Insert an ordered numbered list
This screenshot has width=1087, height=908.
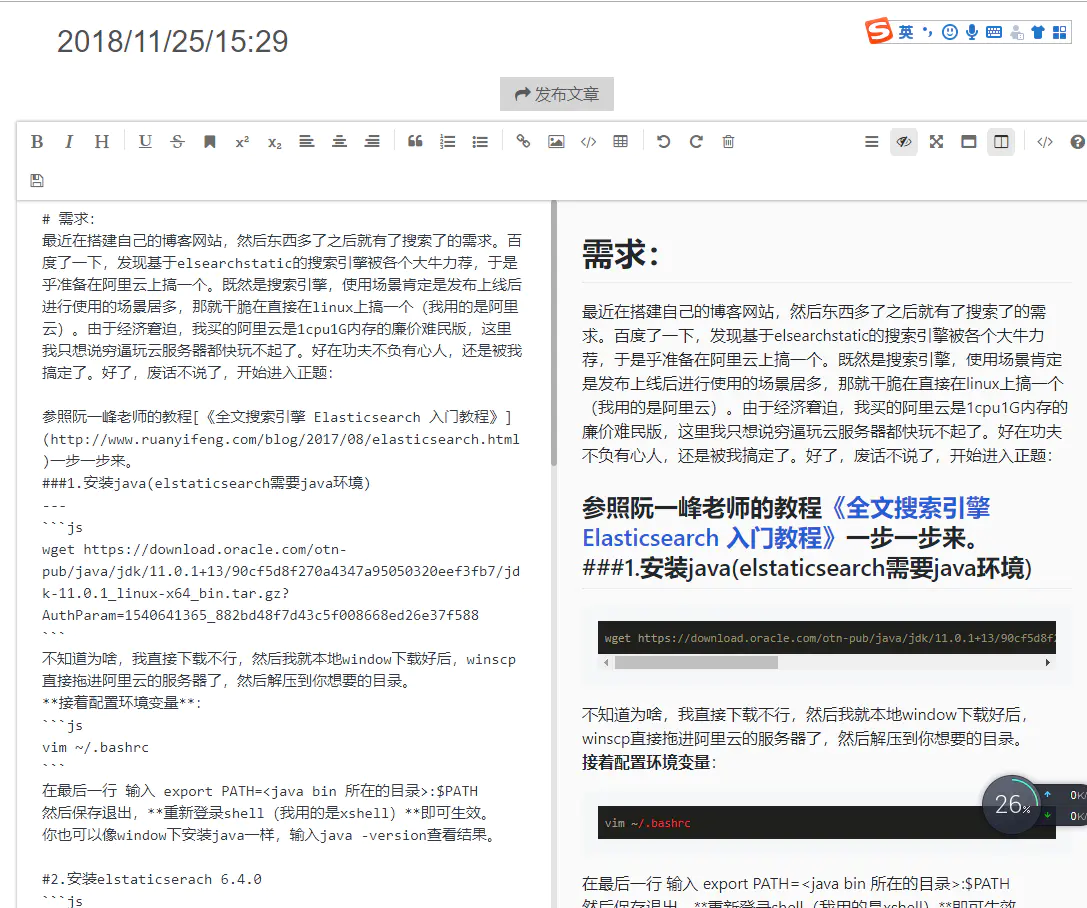point(448,142)
